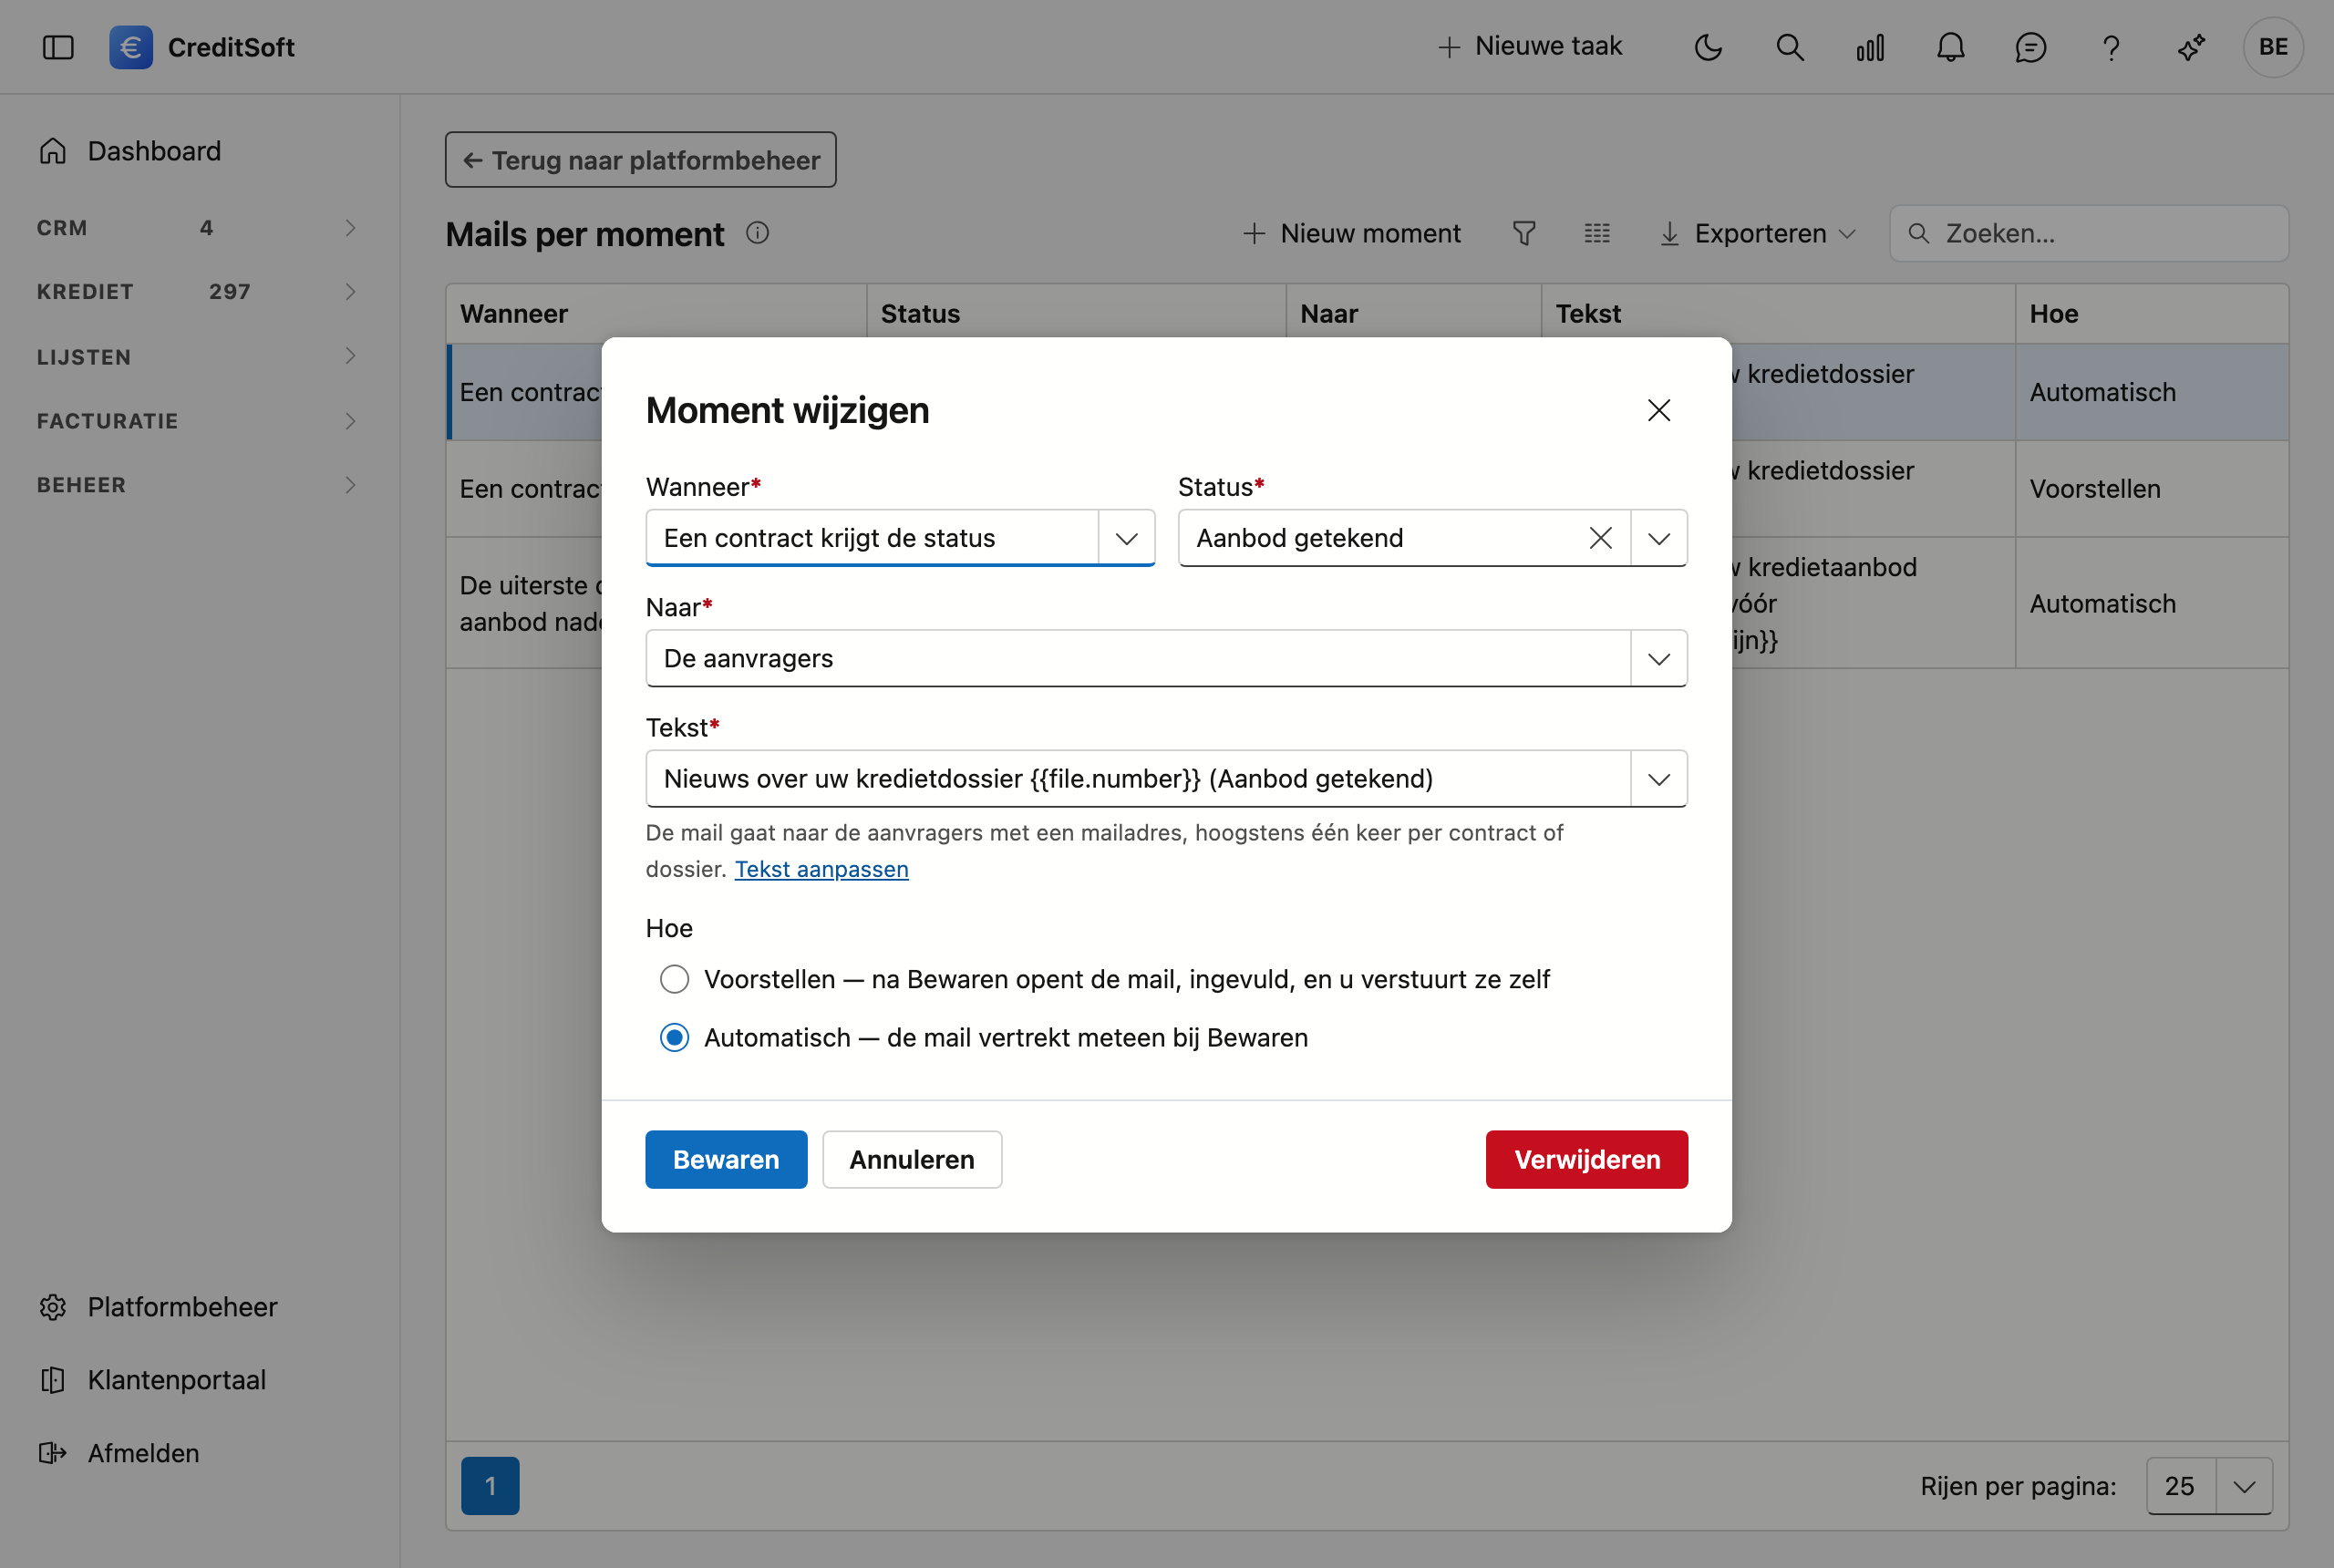Screen dimensions: 2334x1568
Task: Open the search magnifier in top bar
Action: [x=1790, y=47]
